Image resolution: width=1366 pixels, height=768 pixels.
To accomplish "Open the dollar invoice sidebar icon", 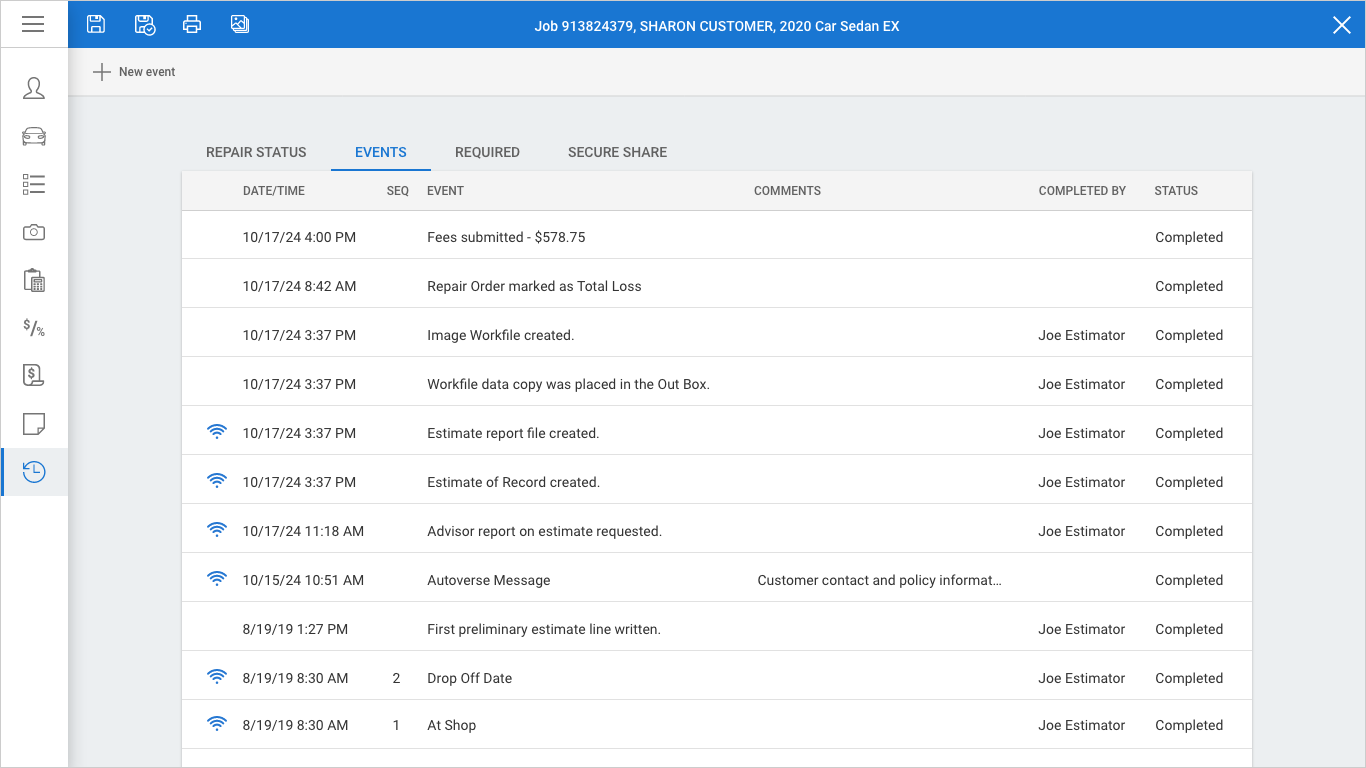I will click(34, 376).
